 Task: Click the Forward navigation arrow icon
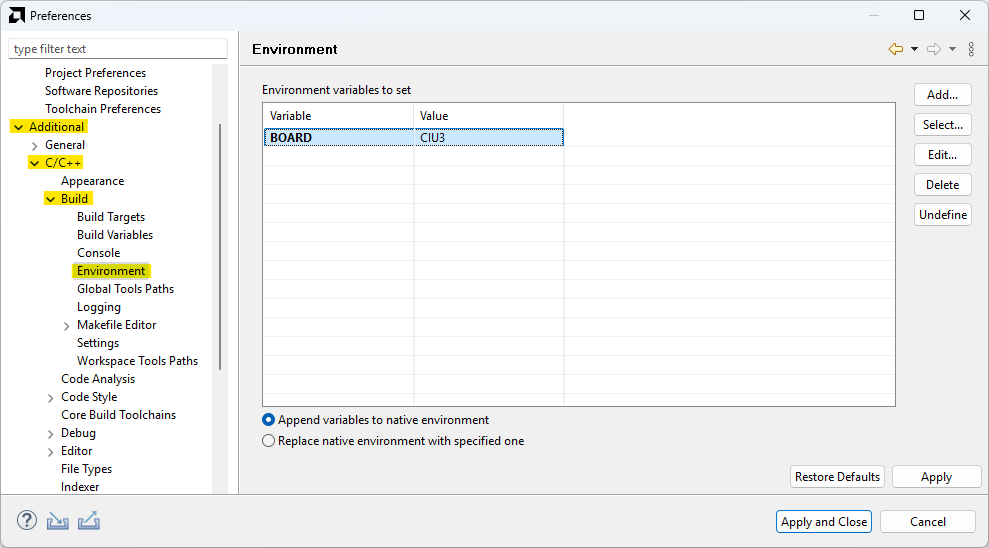click(934, 49)
